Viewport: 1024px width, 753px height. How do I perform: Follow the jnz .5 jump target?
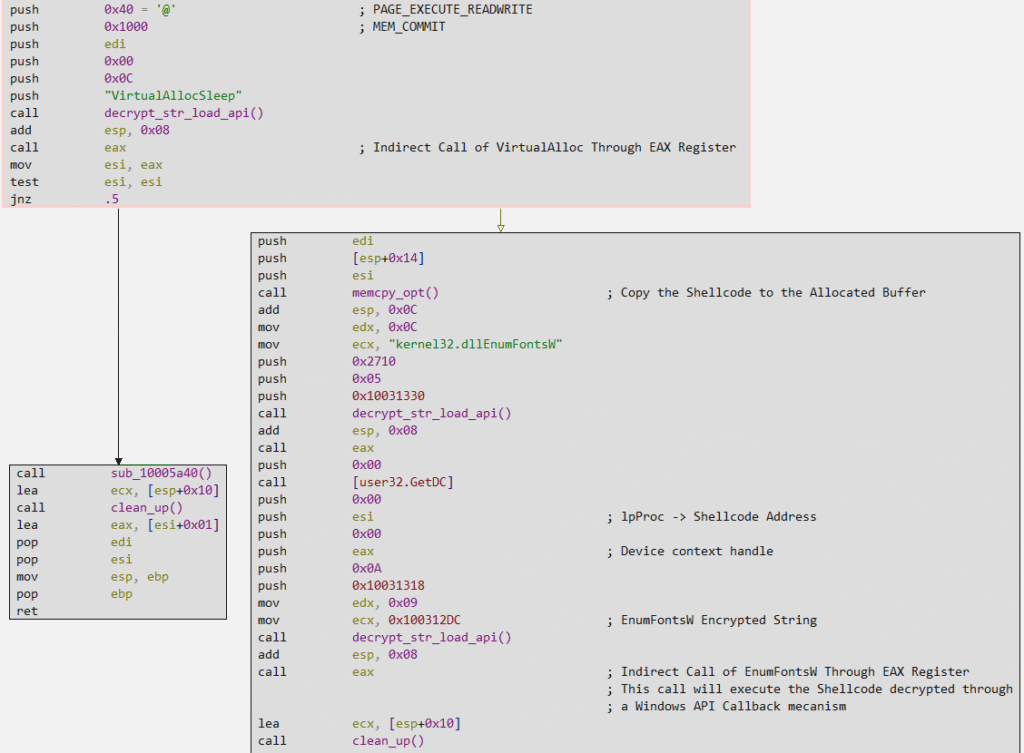coord(115,198)
